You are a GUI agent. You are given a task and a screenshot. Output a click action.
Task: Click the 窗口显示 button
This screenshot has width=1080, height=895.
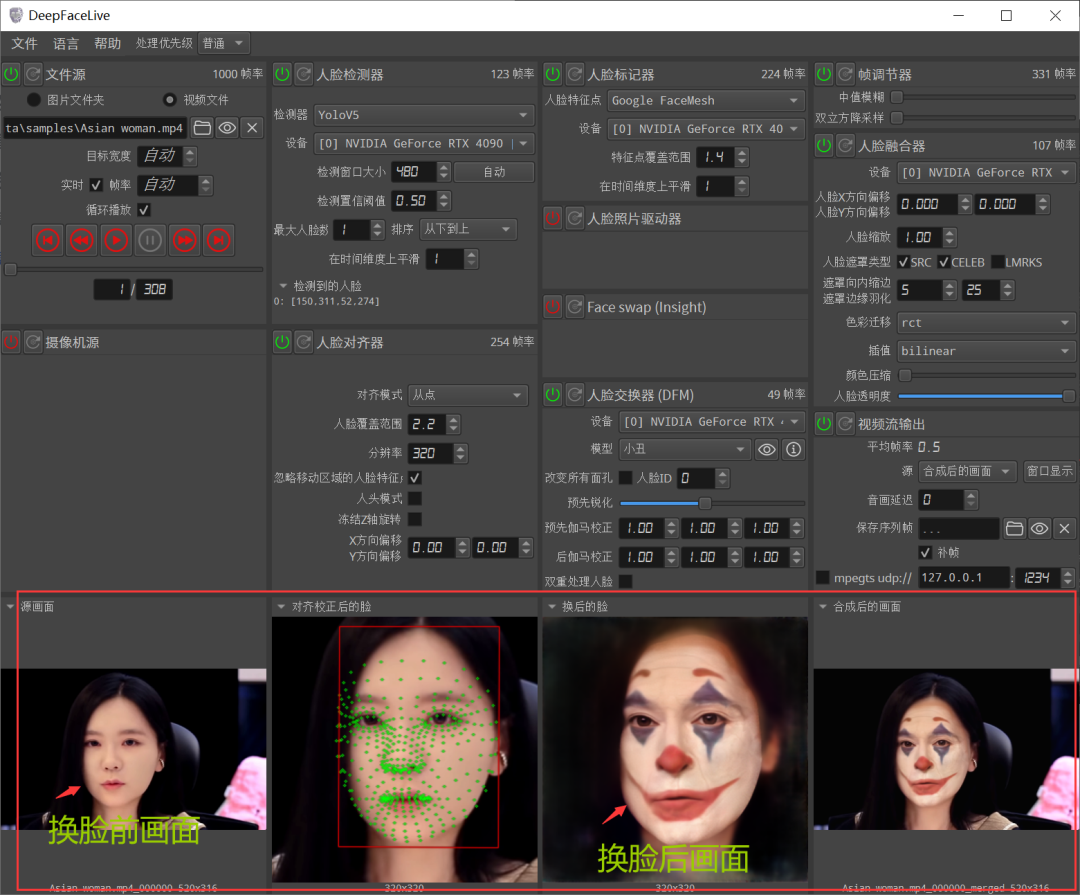1049,471
